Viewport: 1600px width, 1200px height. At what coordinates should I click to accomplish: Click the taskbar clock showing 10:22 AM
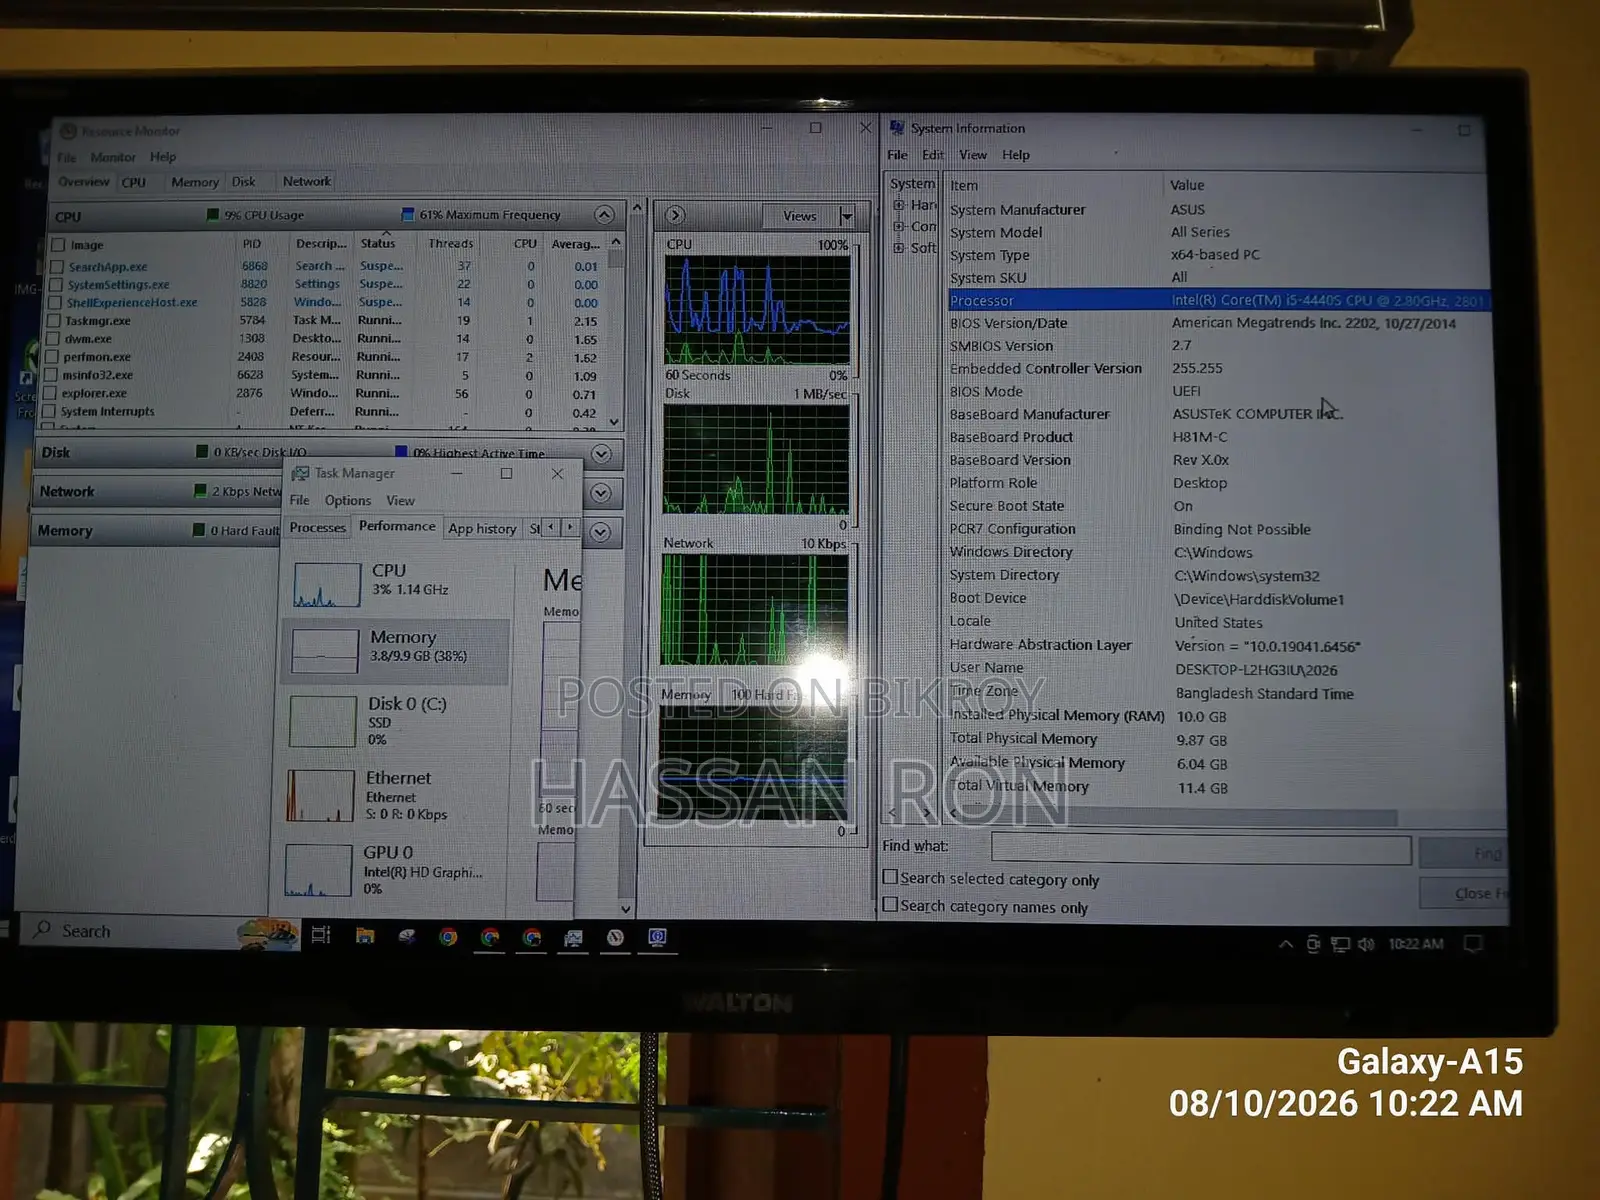[x=1416, y=944]
